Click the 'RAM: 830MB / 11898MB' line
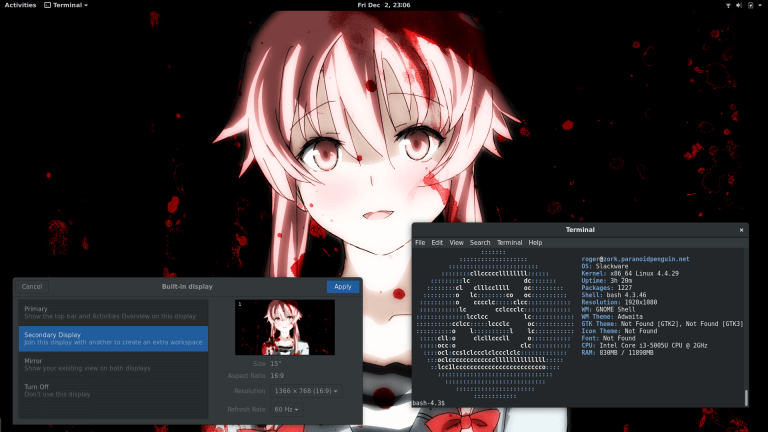The height and width of the screenshot is (432, 768). coord(617,353)
